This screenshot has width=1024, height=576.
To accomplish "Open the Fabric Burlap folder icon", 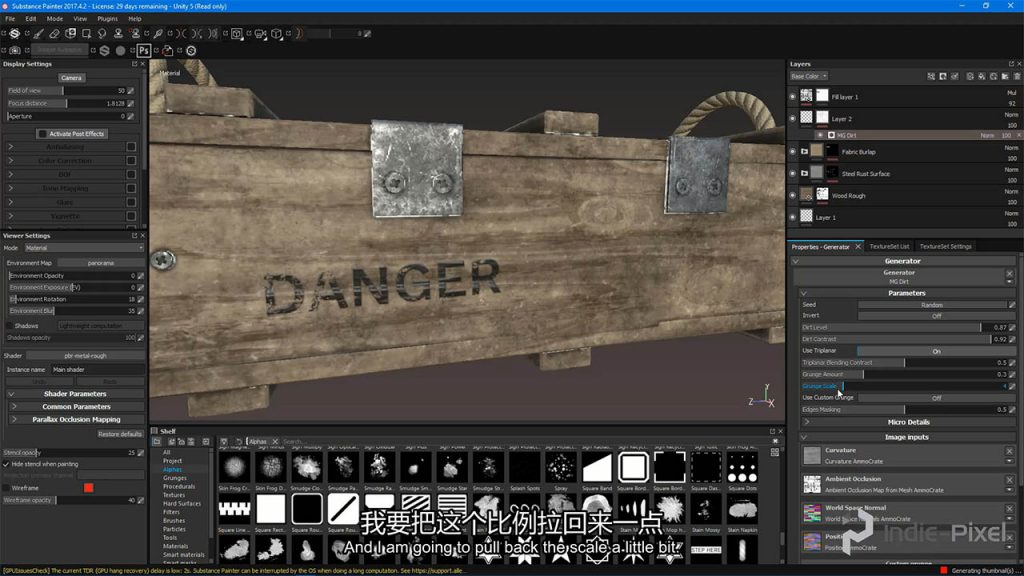I will (805, 152).
